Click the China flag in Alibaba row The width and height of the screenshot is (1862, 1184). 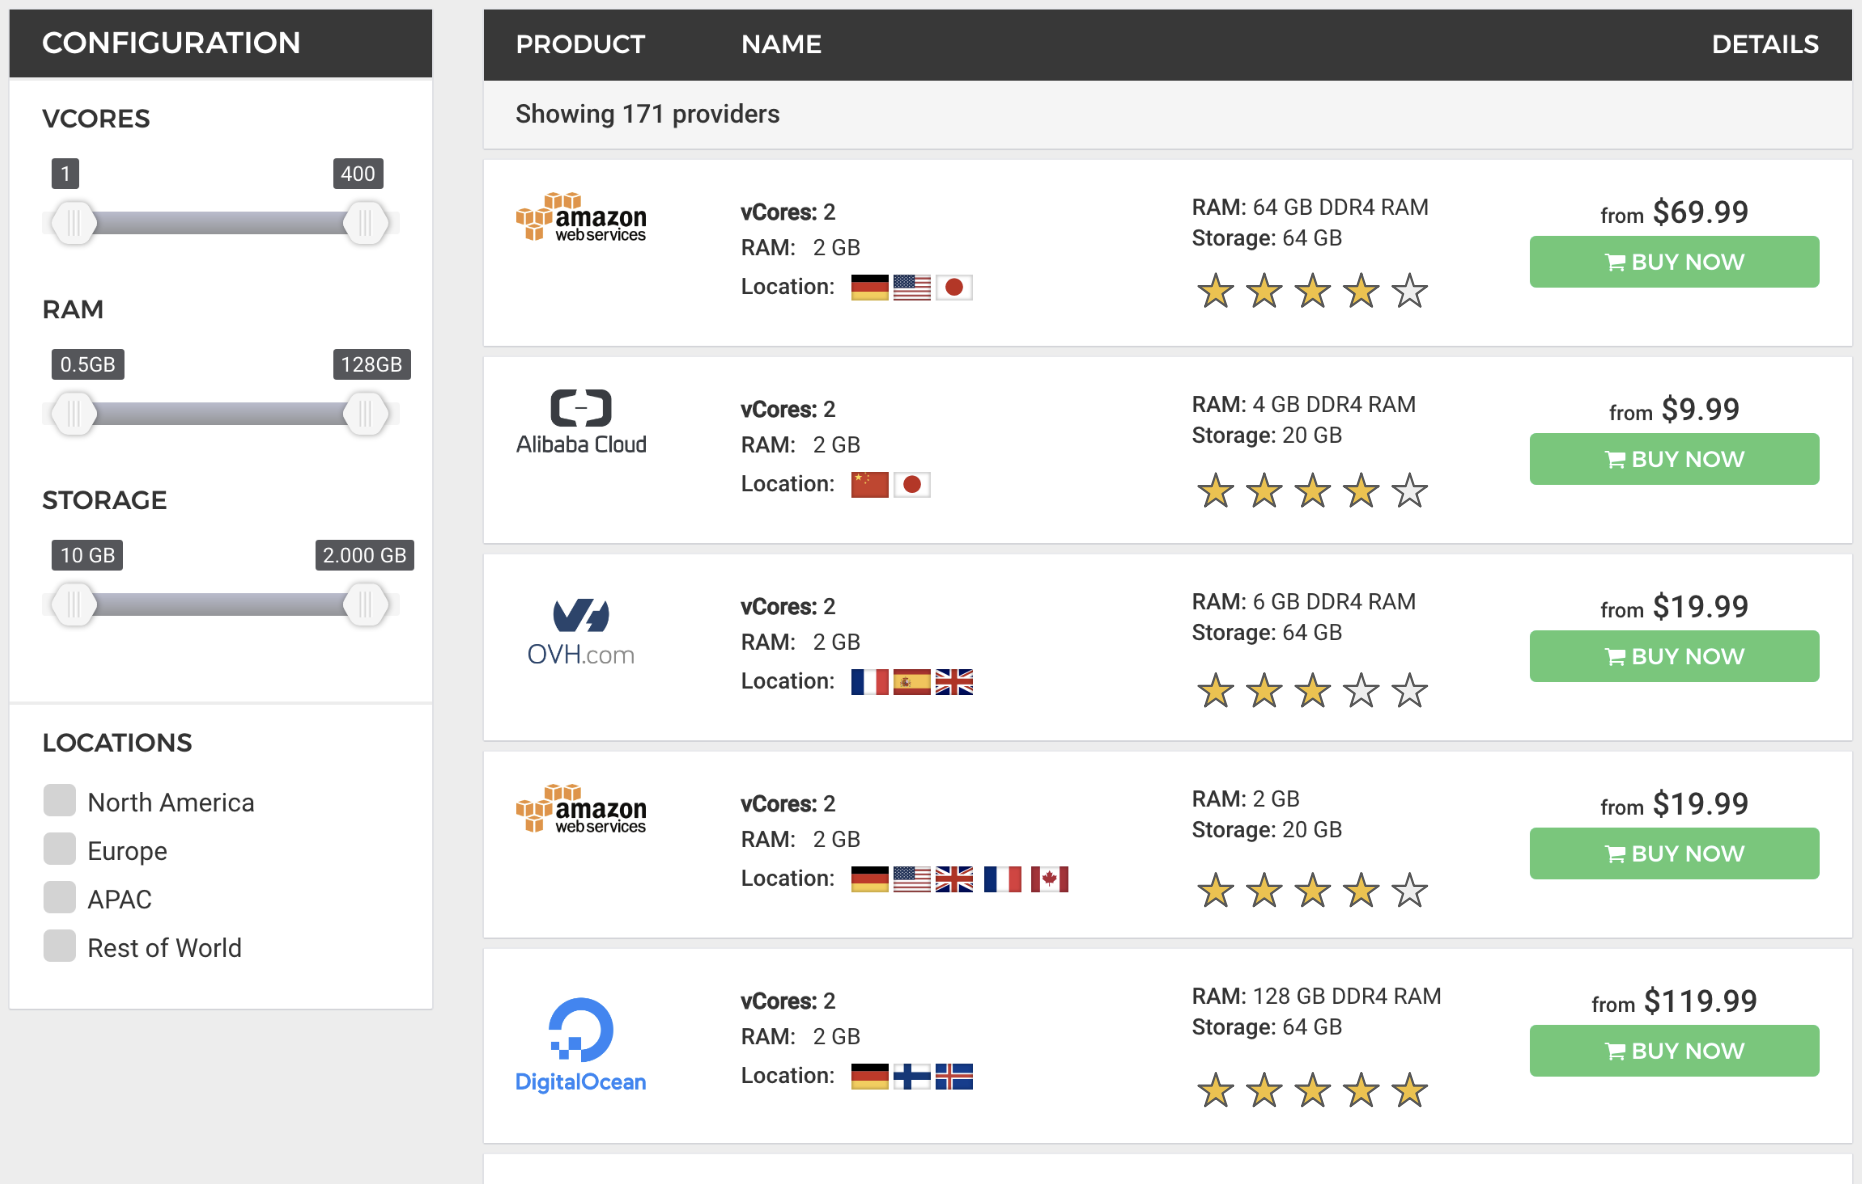tap(869, 485)
